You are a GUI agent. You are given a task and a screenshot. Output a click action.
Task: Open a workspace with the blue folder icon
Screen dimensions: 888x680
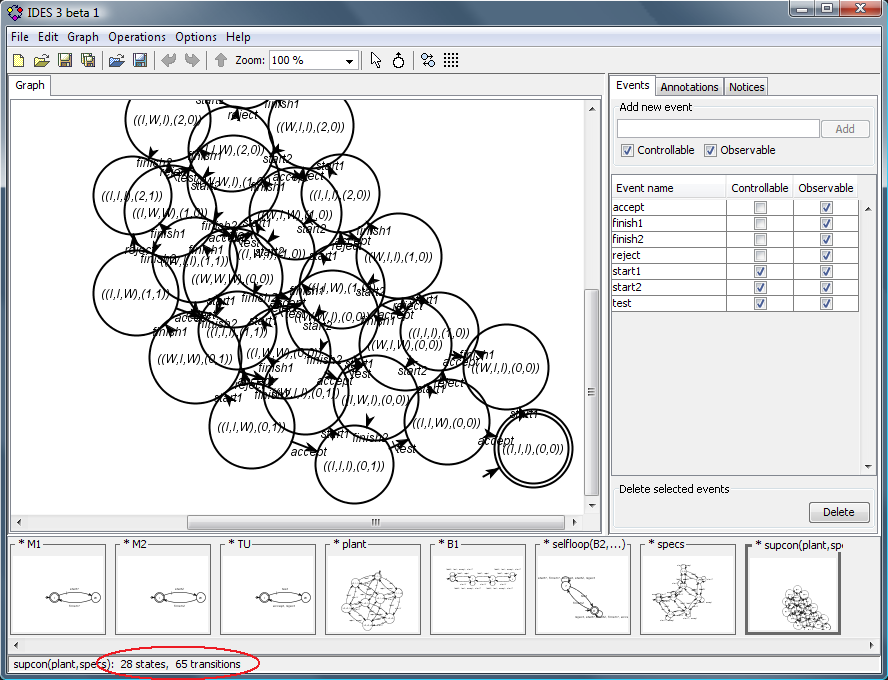tap(116, 61)
